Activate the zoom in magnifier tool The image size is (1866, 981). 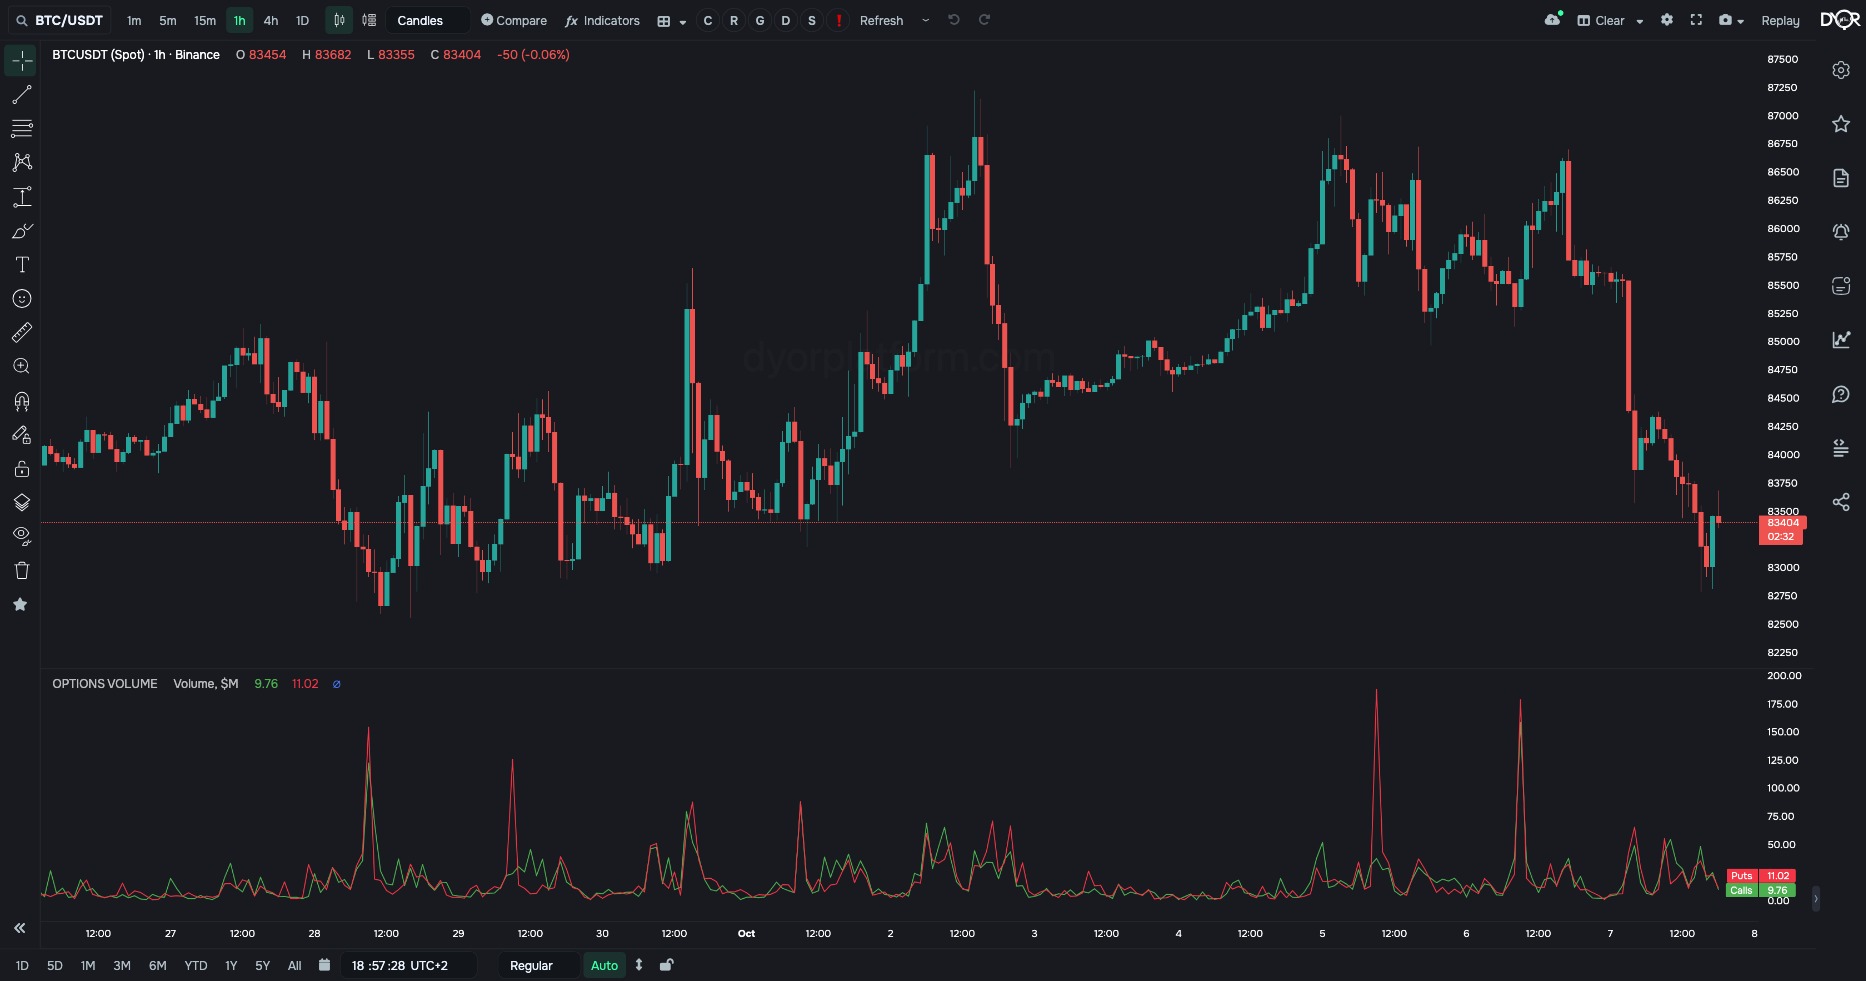21,367
